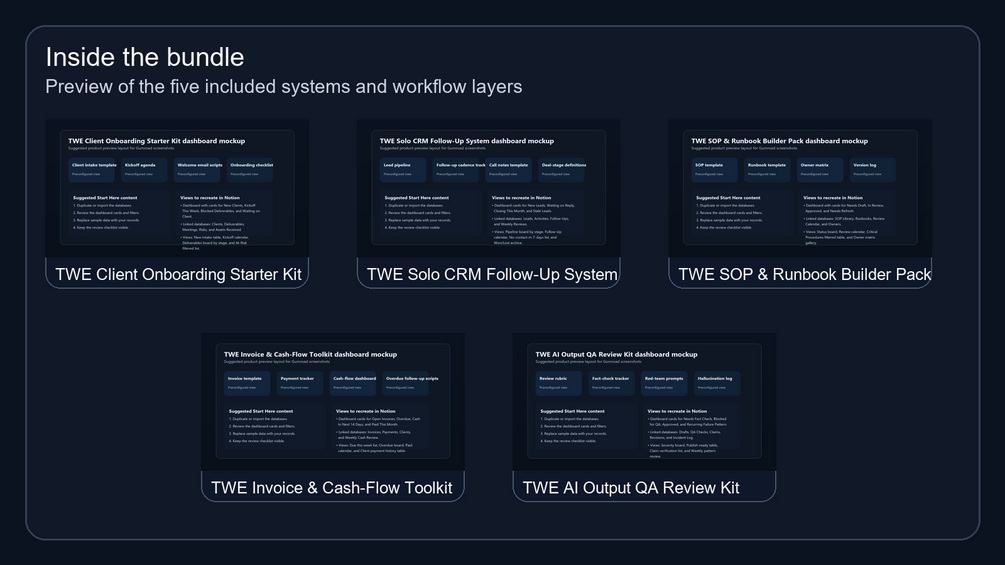
Task: Click the "SOP template" card
Action: click(x=715, y=170)
